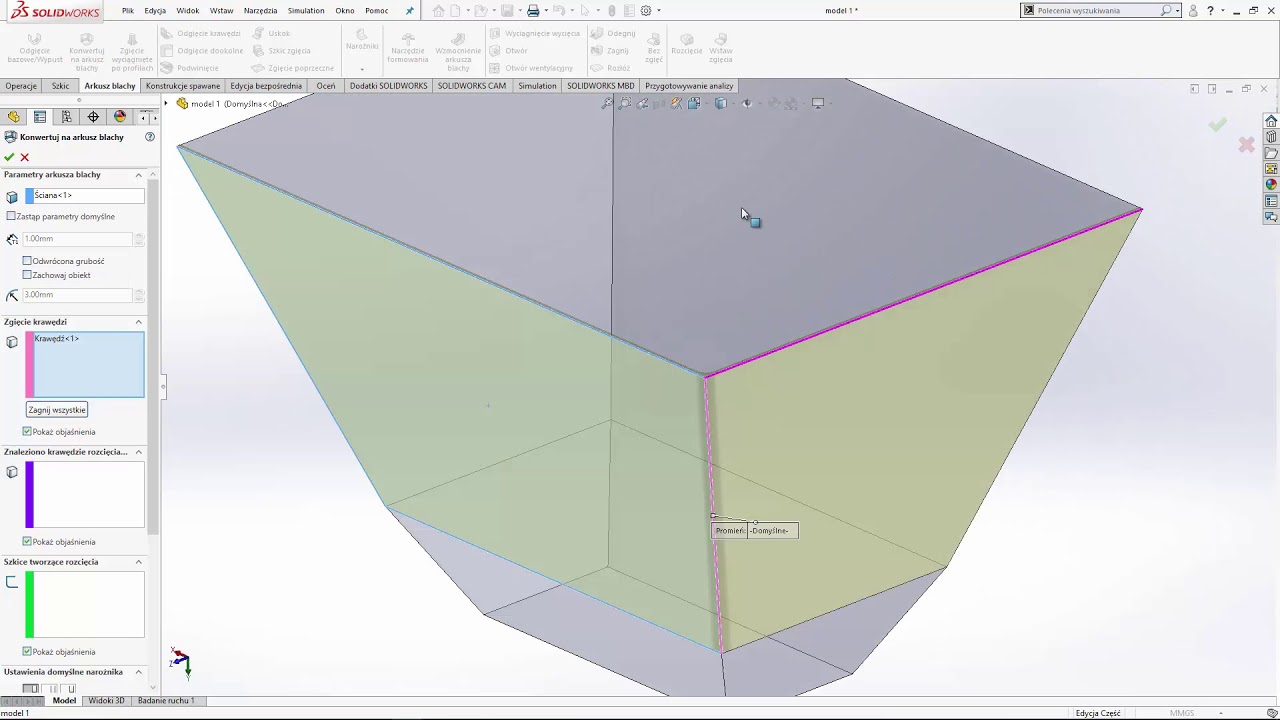Uncheck Pokaż objaśnienia under Szkice tworzące rozcięcia
The height and width of the screenshot is (720, 1280).
27,652
